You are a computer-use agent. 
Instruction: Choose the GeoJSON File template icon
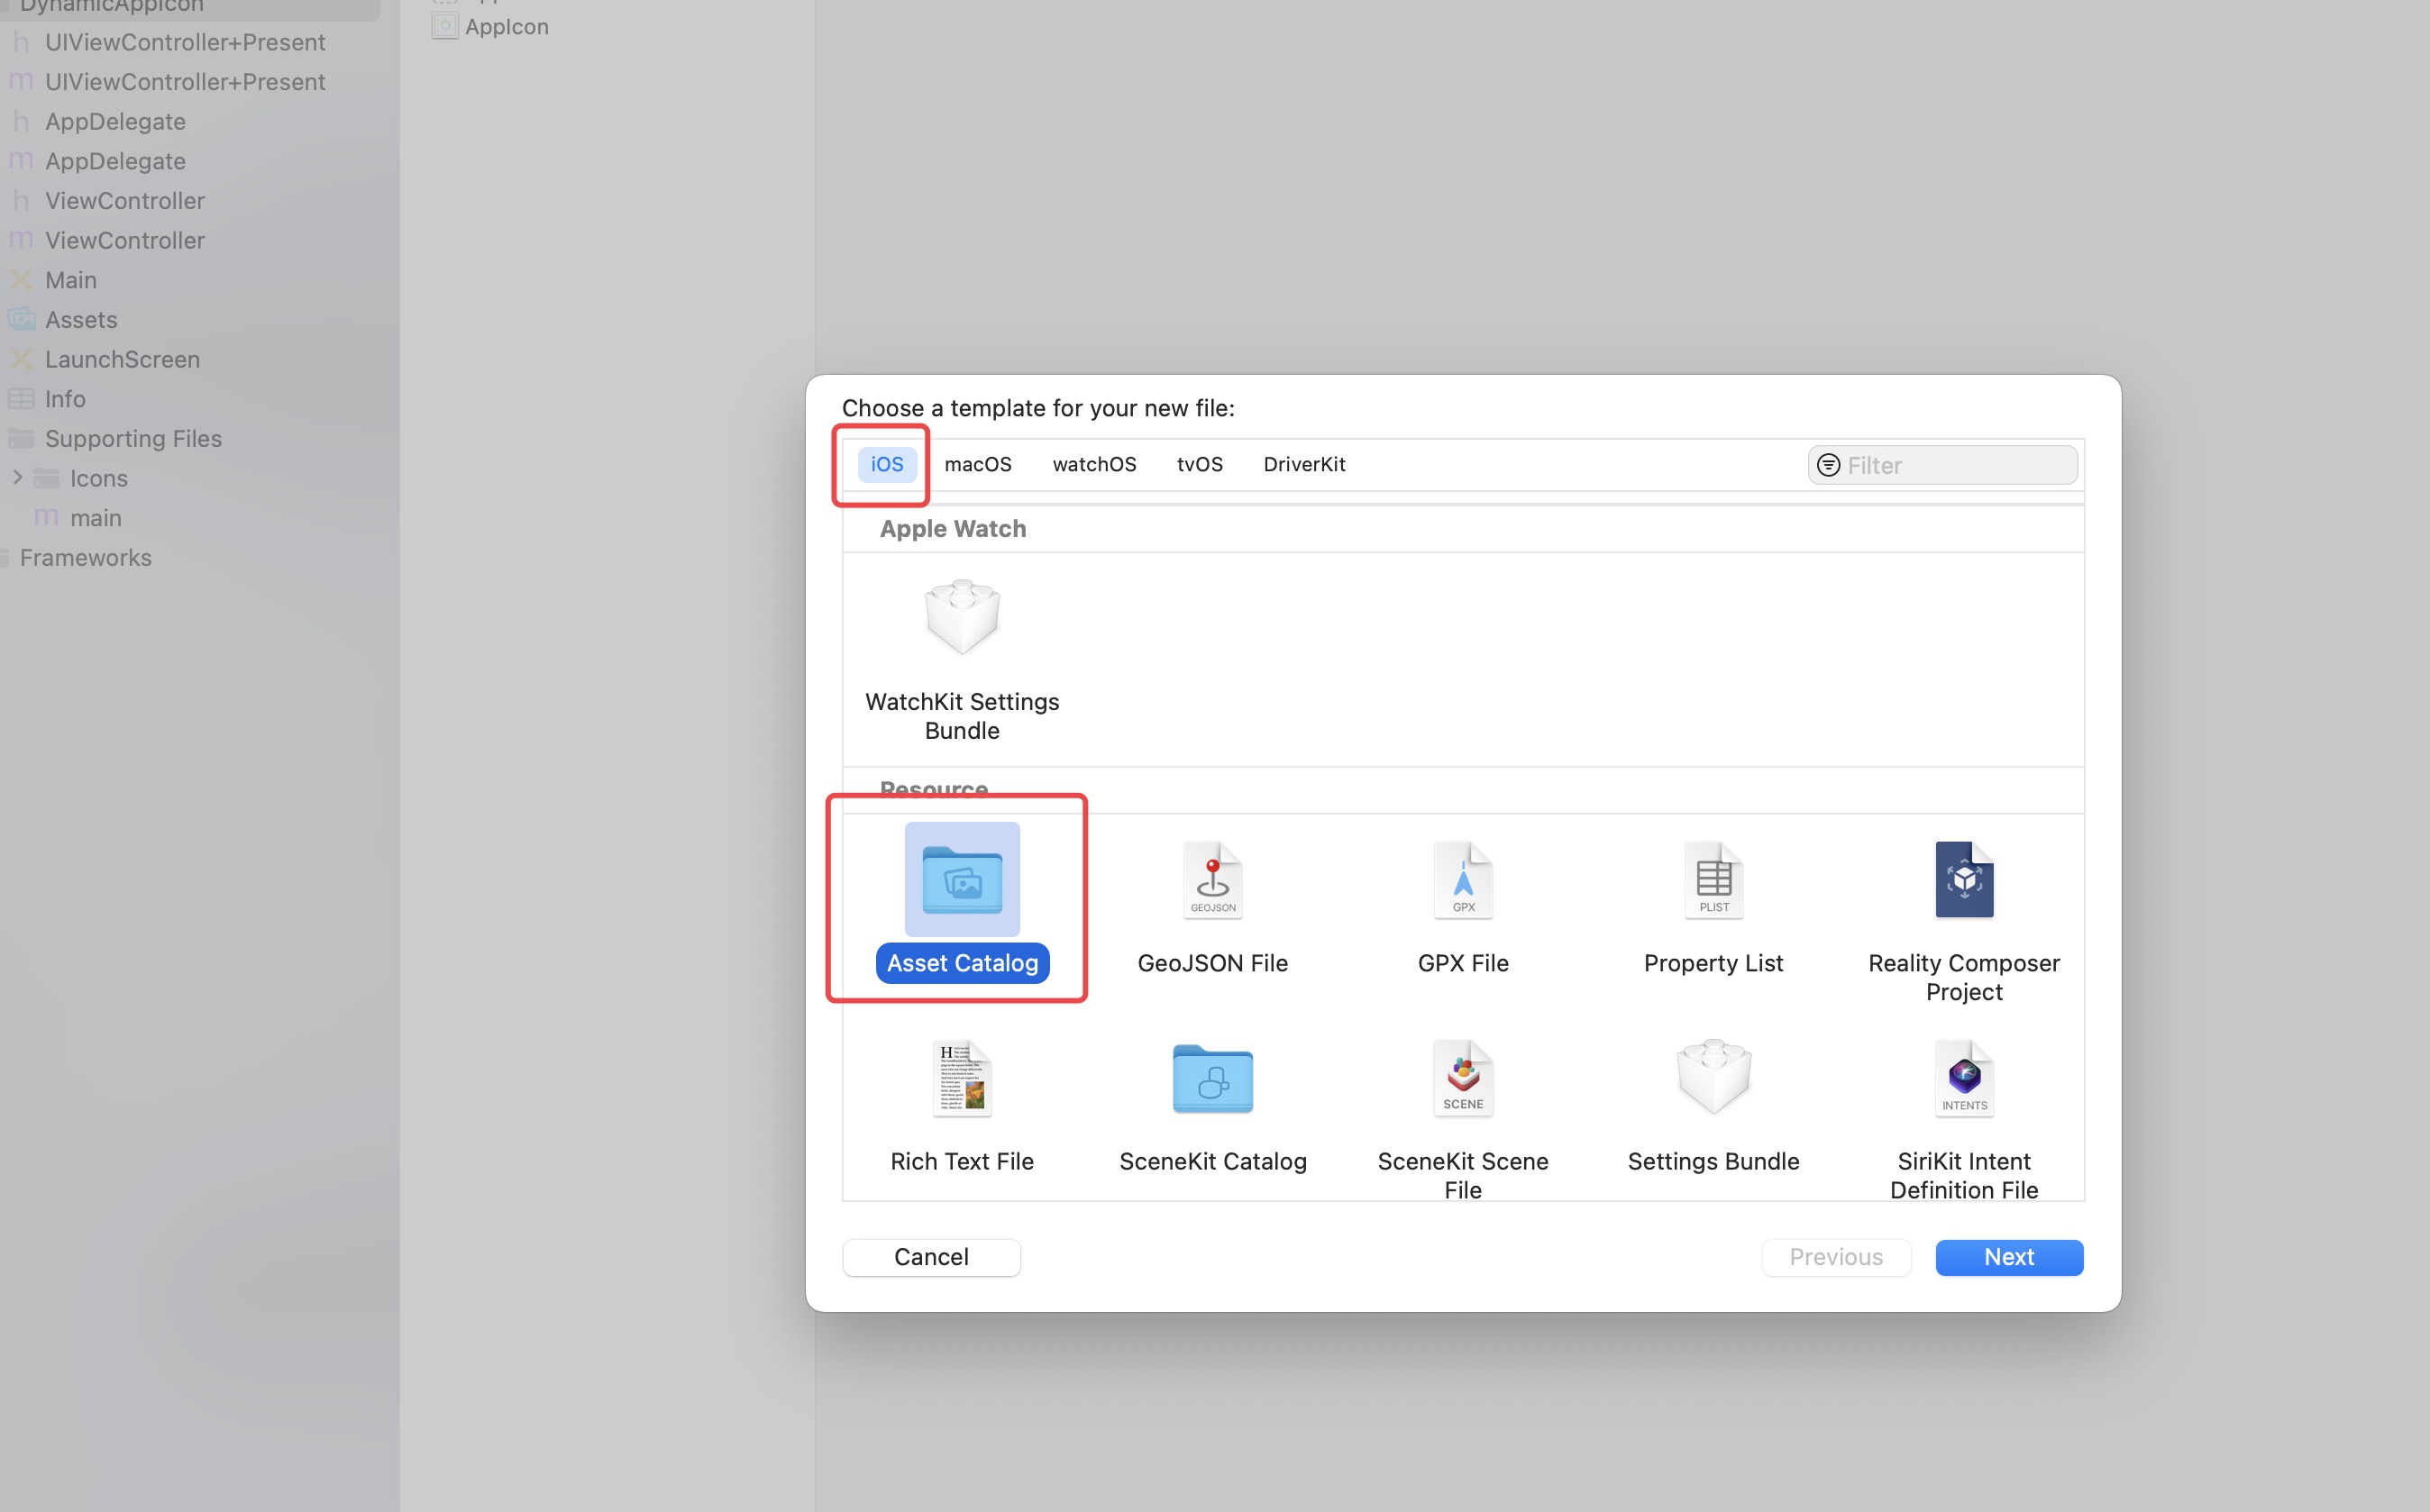tap(1212, 879)
